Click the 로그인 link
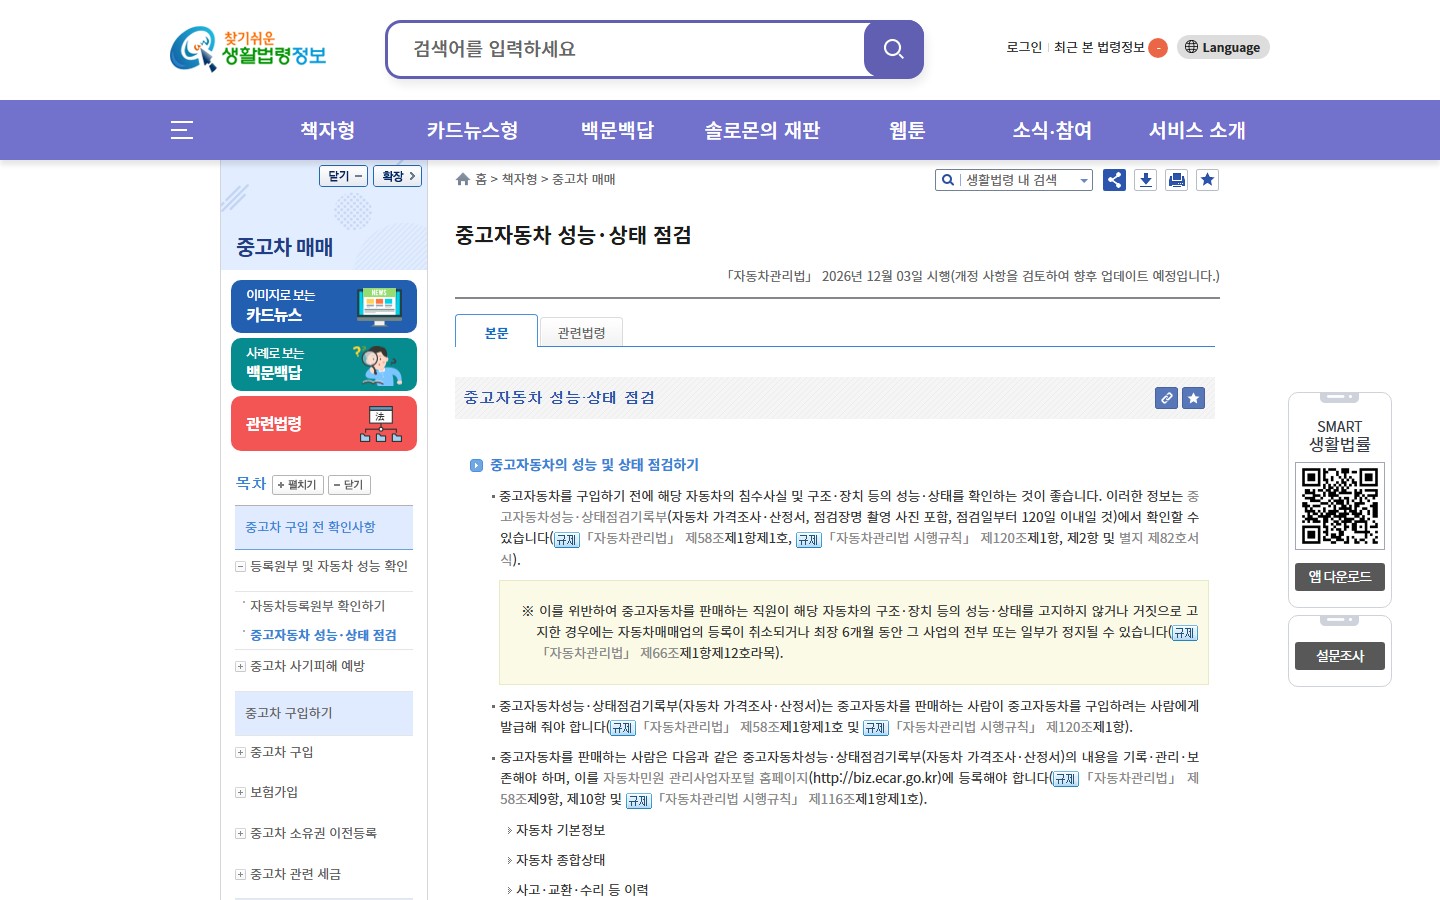The image size is (1440, 900). pos(1024,47)
